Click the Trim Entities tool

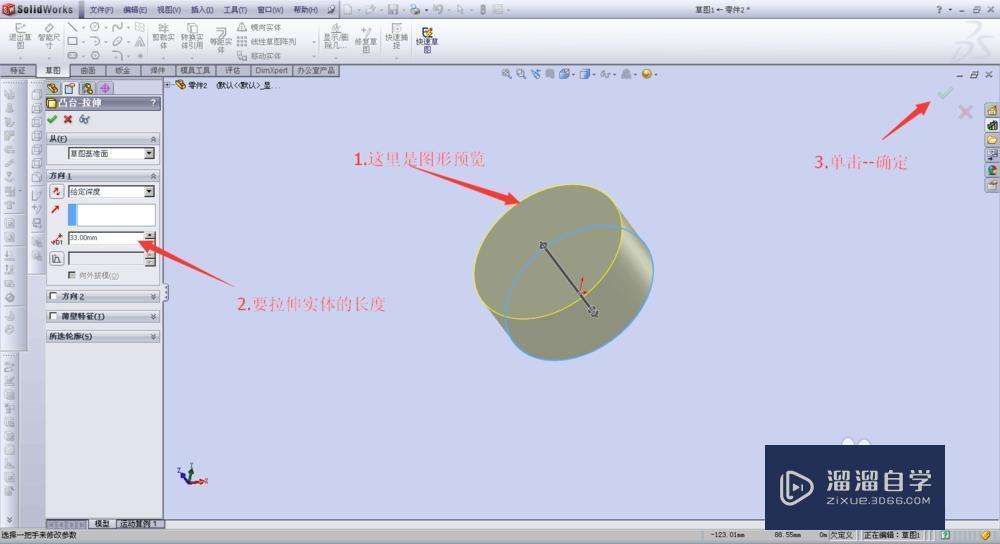[x=163, y=36]
